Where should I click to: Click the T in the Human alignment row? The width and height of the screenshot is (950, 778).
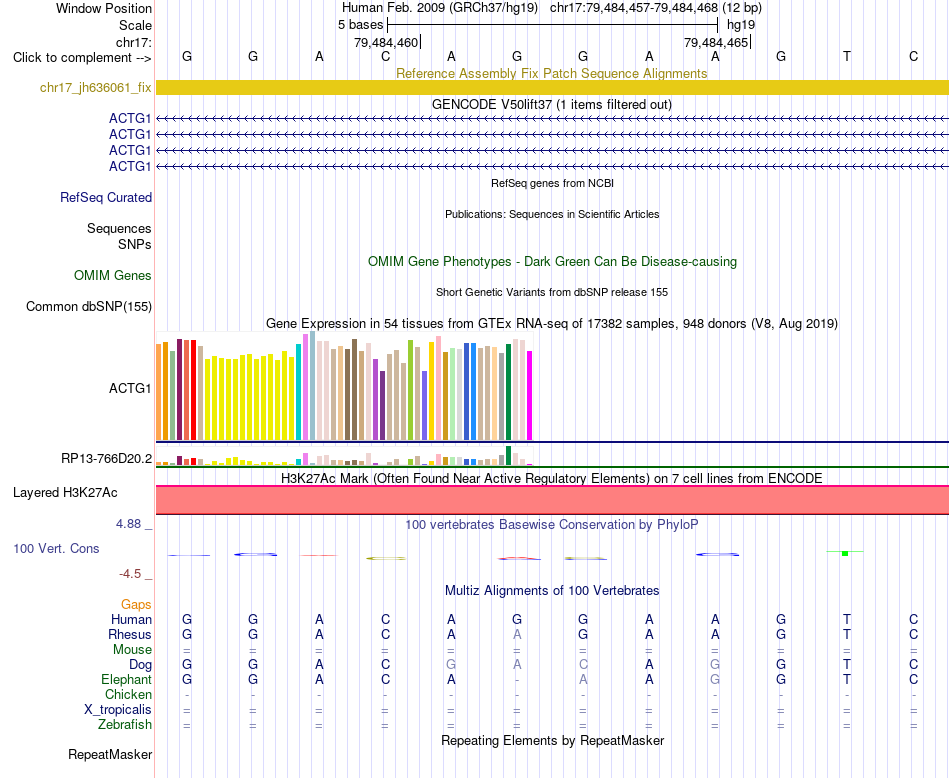847,619
